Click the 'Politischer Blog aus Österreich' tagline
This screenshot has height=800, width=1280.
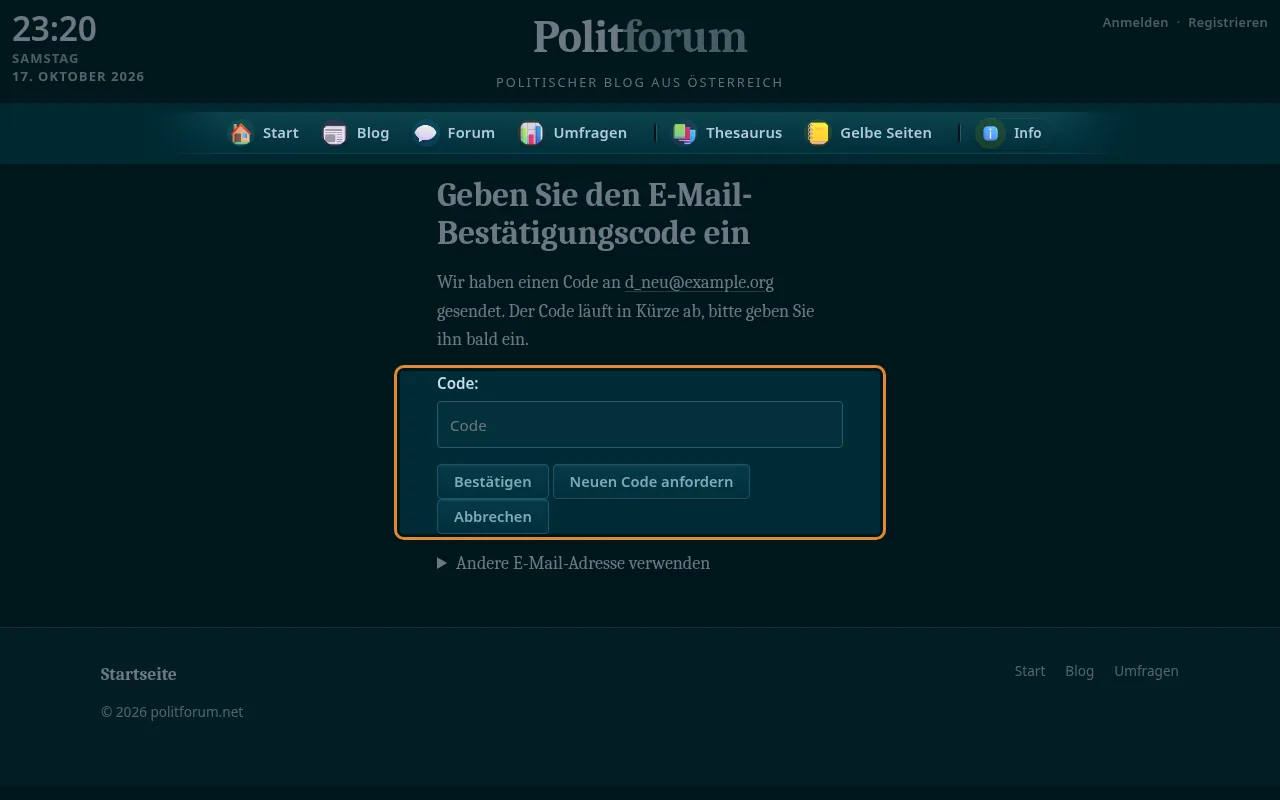point(640,83)
